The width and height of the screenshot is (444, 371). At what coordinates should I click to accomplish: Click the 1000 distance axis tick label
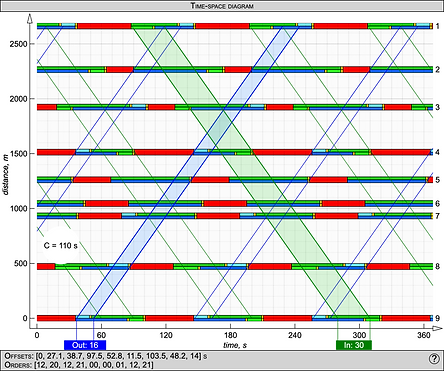(x=19, y=209)
